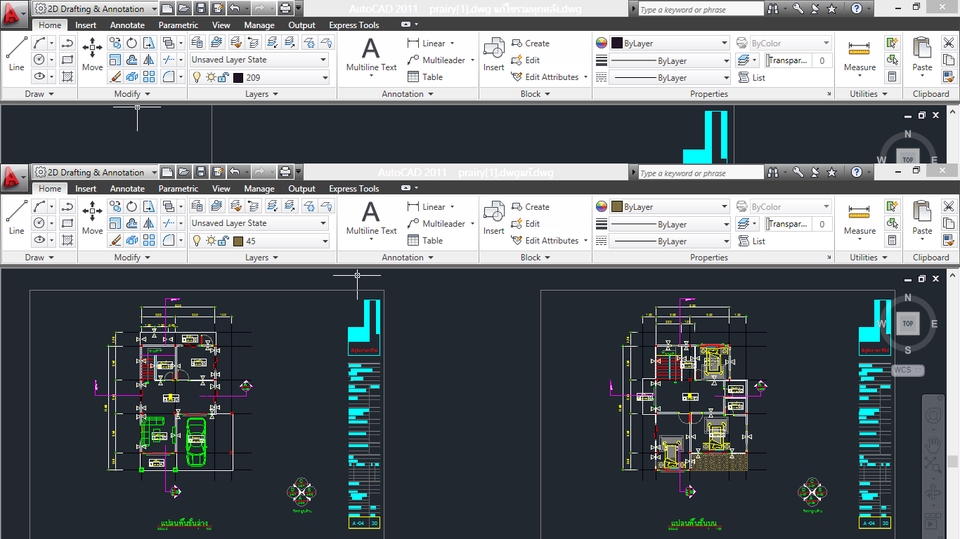
Task: Open the Annotate tab in lower window
Action: [127, 189]
